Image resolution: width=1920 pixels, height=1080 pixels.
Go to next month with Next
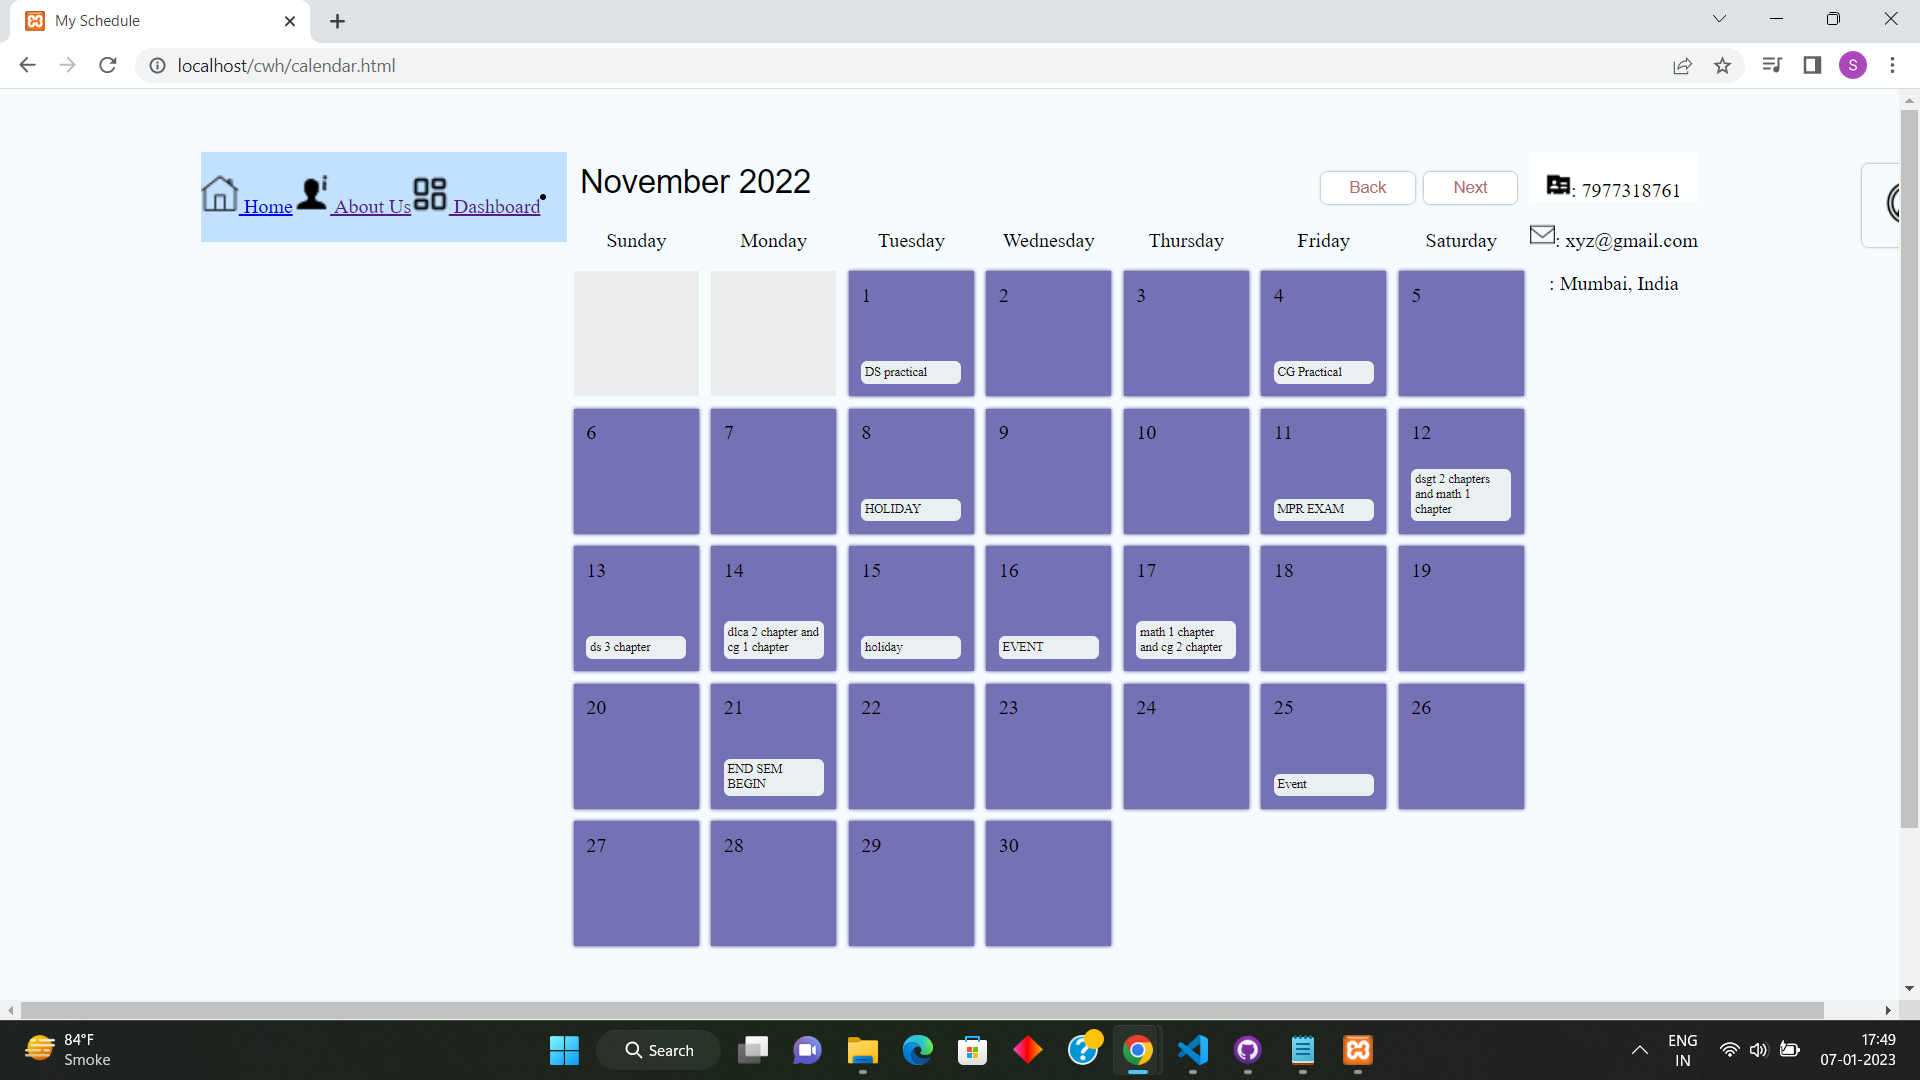click(x=1470, y=188)
